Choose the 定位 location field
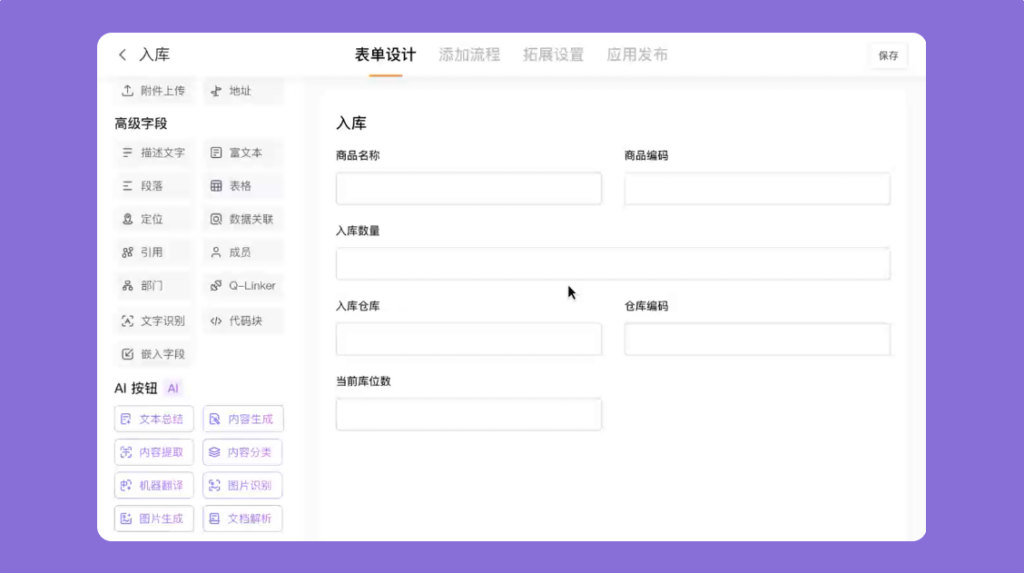The width and height of the screenshot is (1024, 573). [x=154, y=219]
